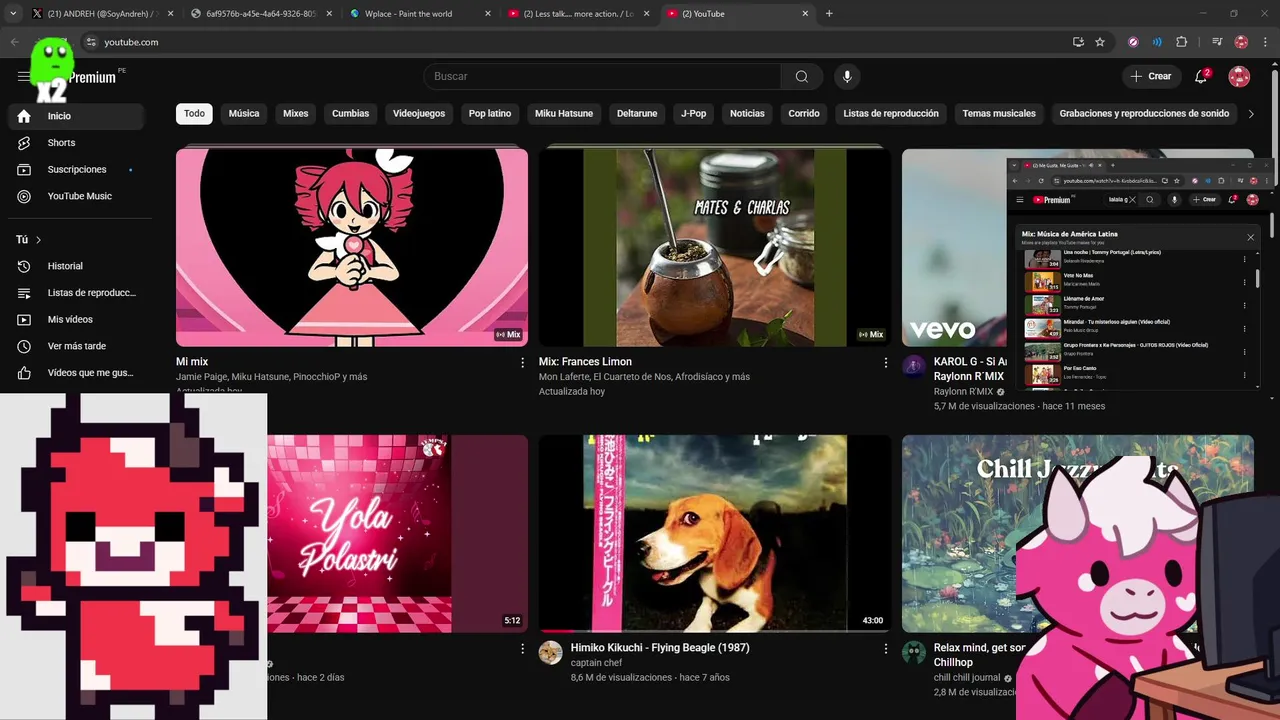Select the Todo filter chip
The height and width of the screenshot is (720, 1280).
coord(194,114)
